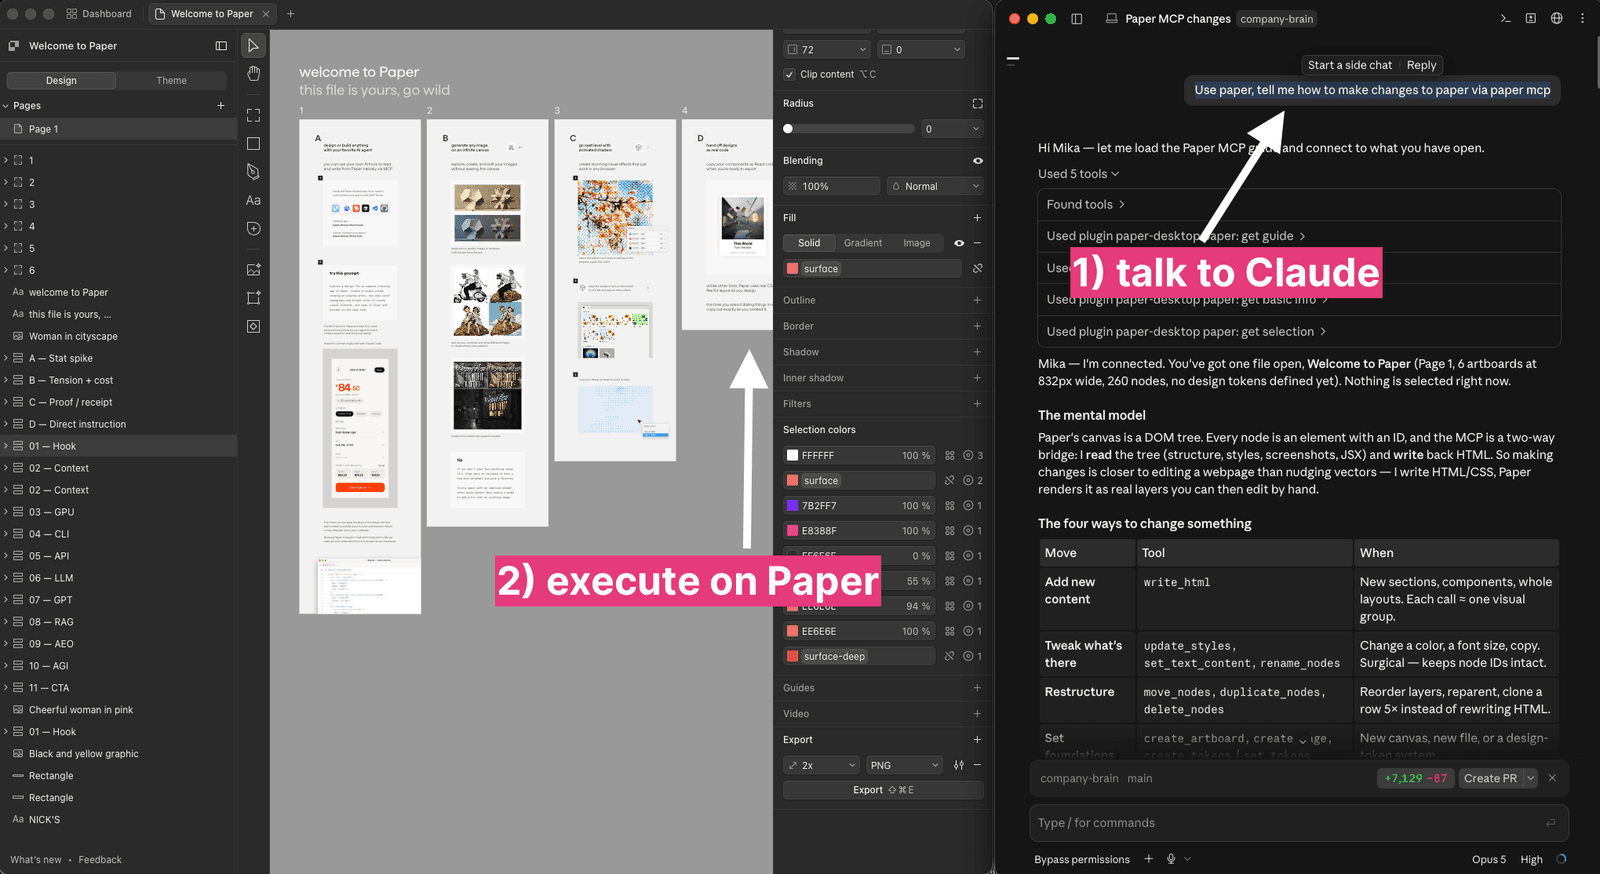Image resolution: width=1600 pixels, height=874 pixels.
Task: Uncheck the Clip content checkbox
Action: (x=790, y=74)
